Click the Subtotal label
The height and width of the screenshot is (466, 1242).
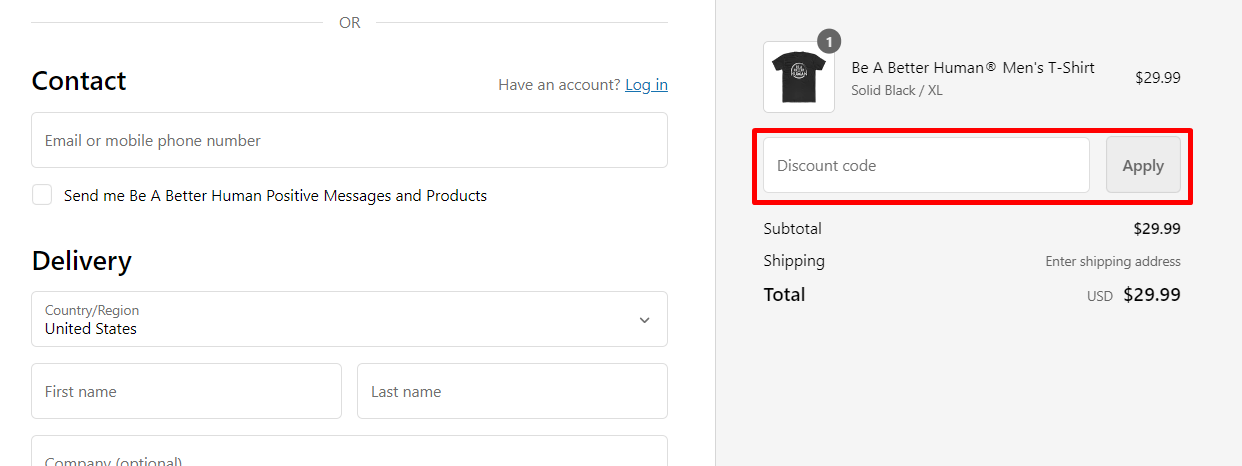792,228
